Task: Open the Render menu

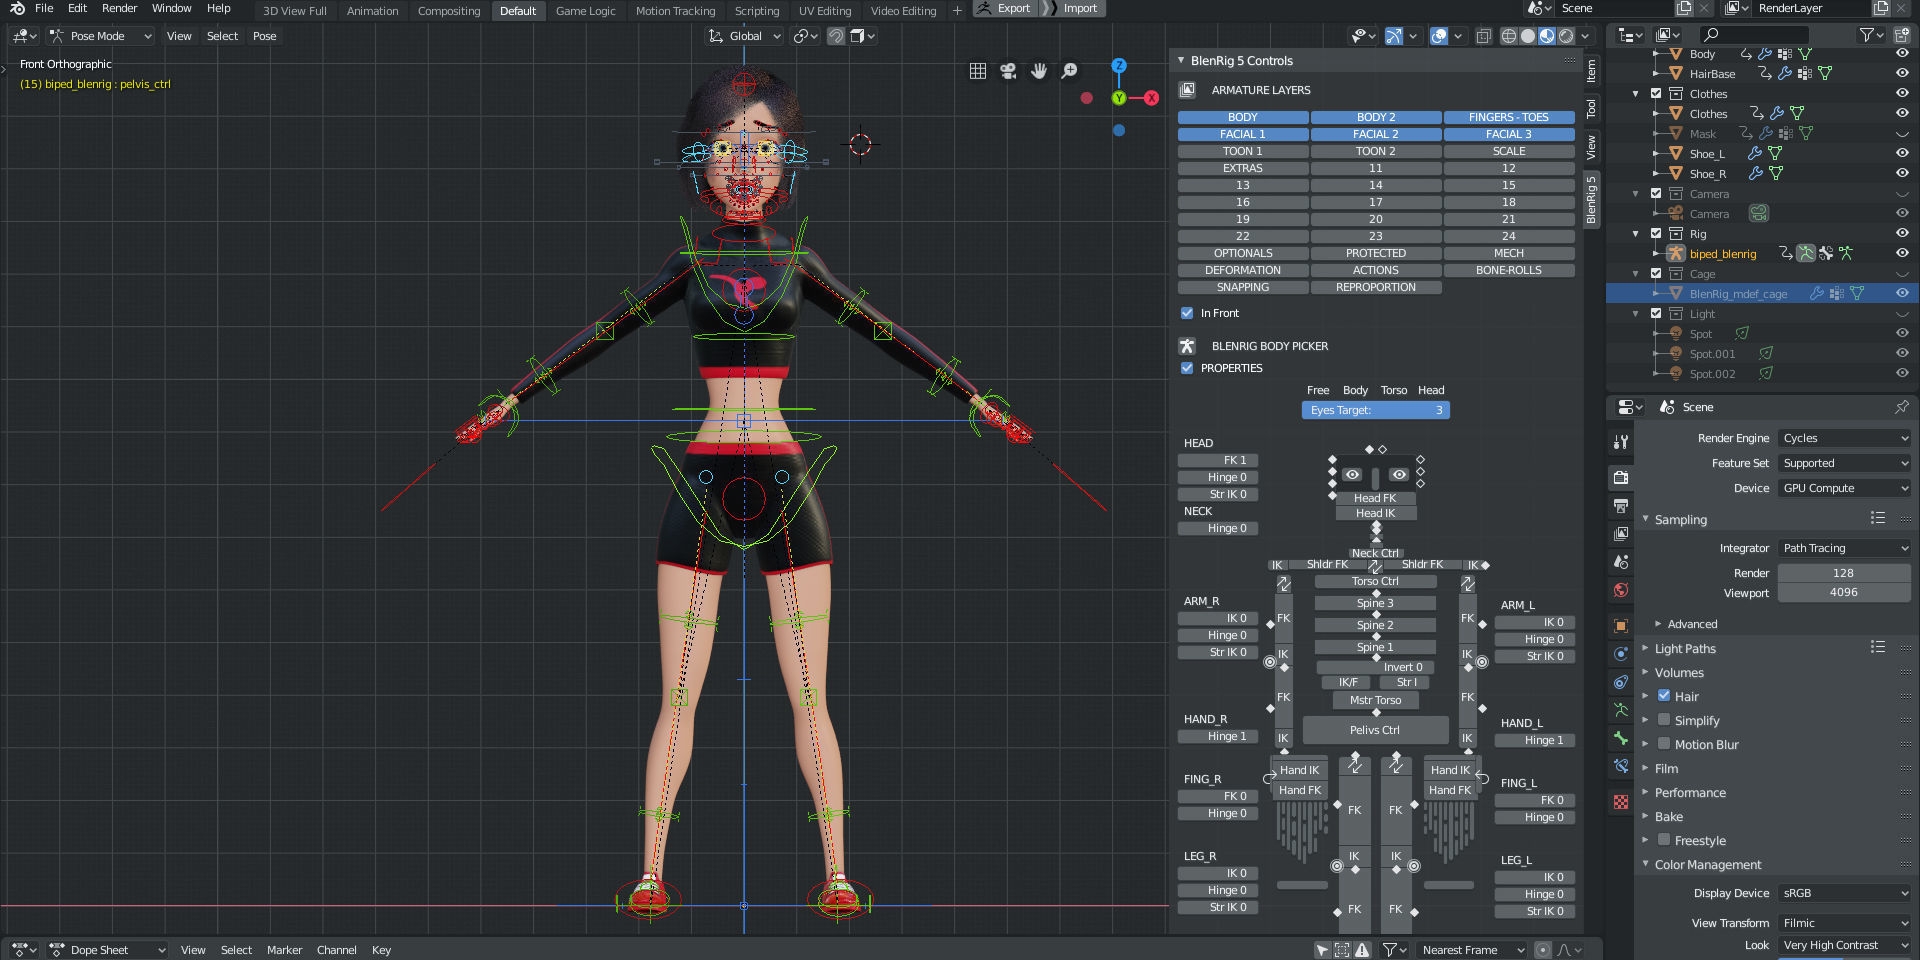Action: 119,8
